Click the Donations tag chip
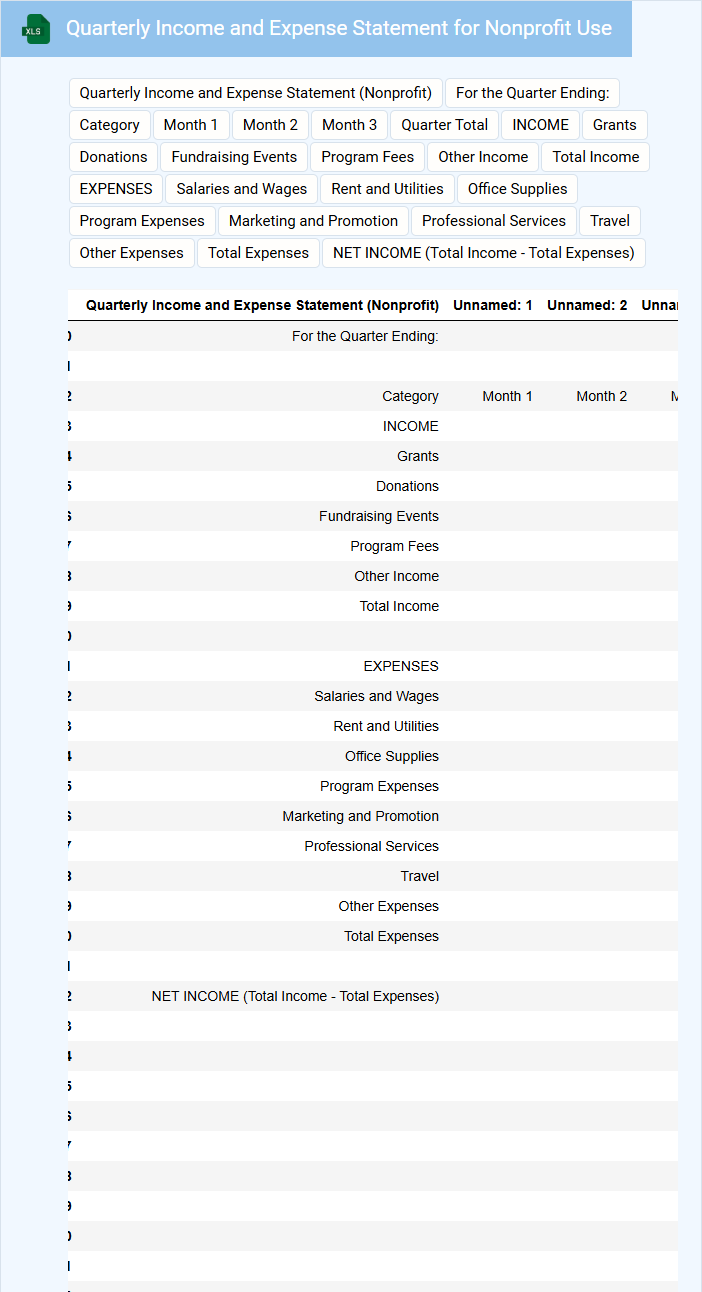 coord(113,157)
